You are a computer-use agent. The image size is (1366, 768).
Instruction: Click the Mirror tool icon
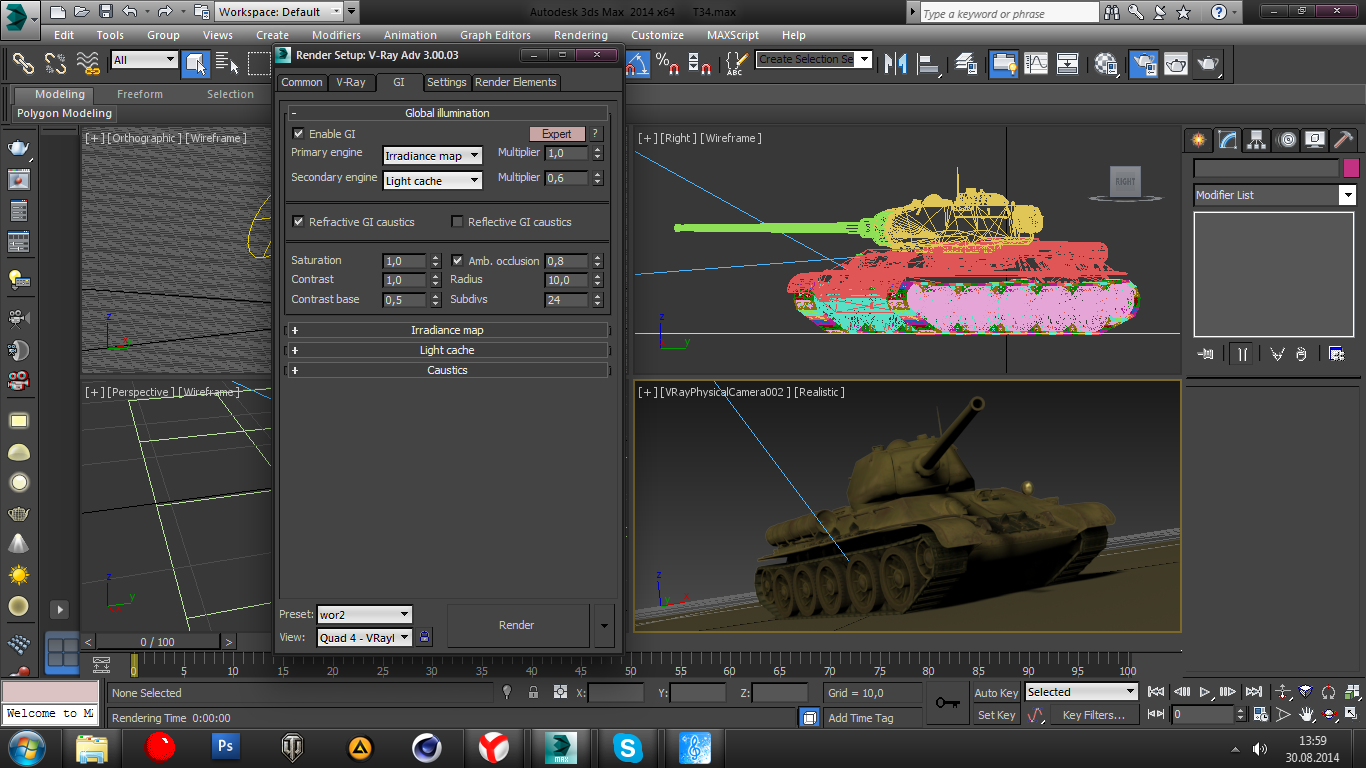coord(897,63)
